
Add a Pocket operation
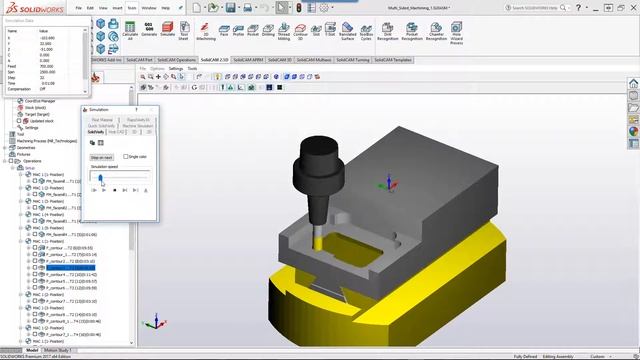tap(253, 31)
